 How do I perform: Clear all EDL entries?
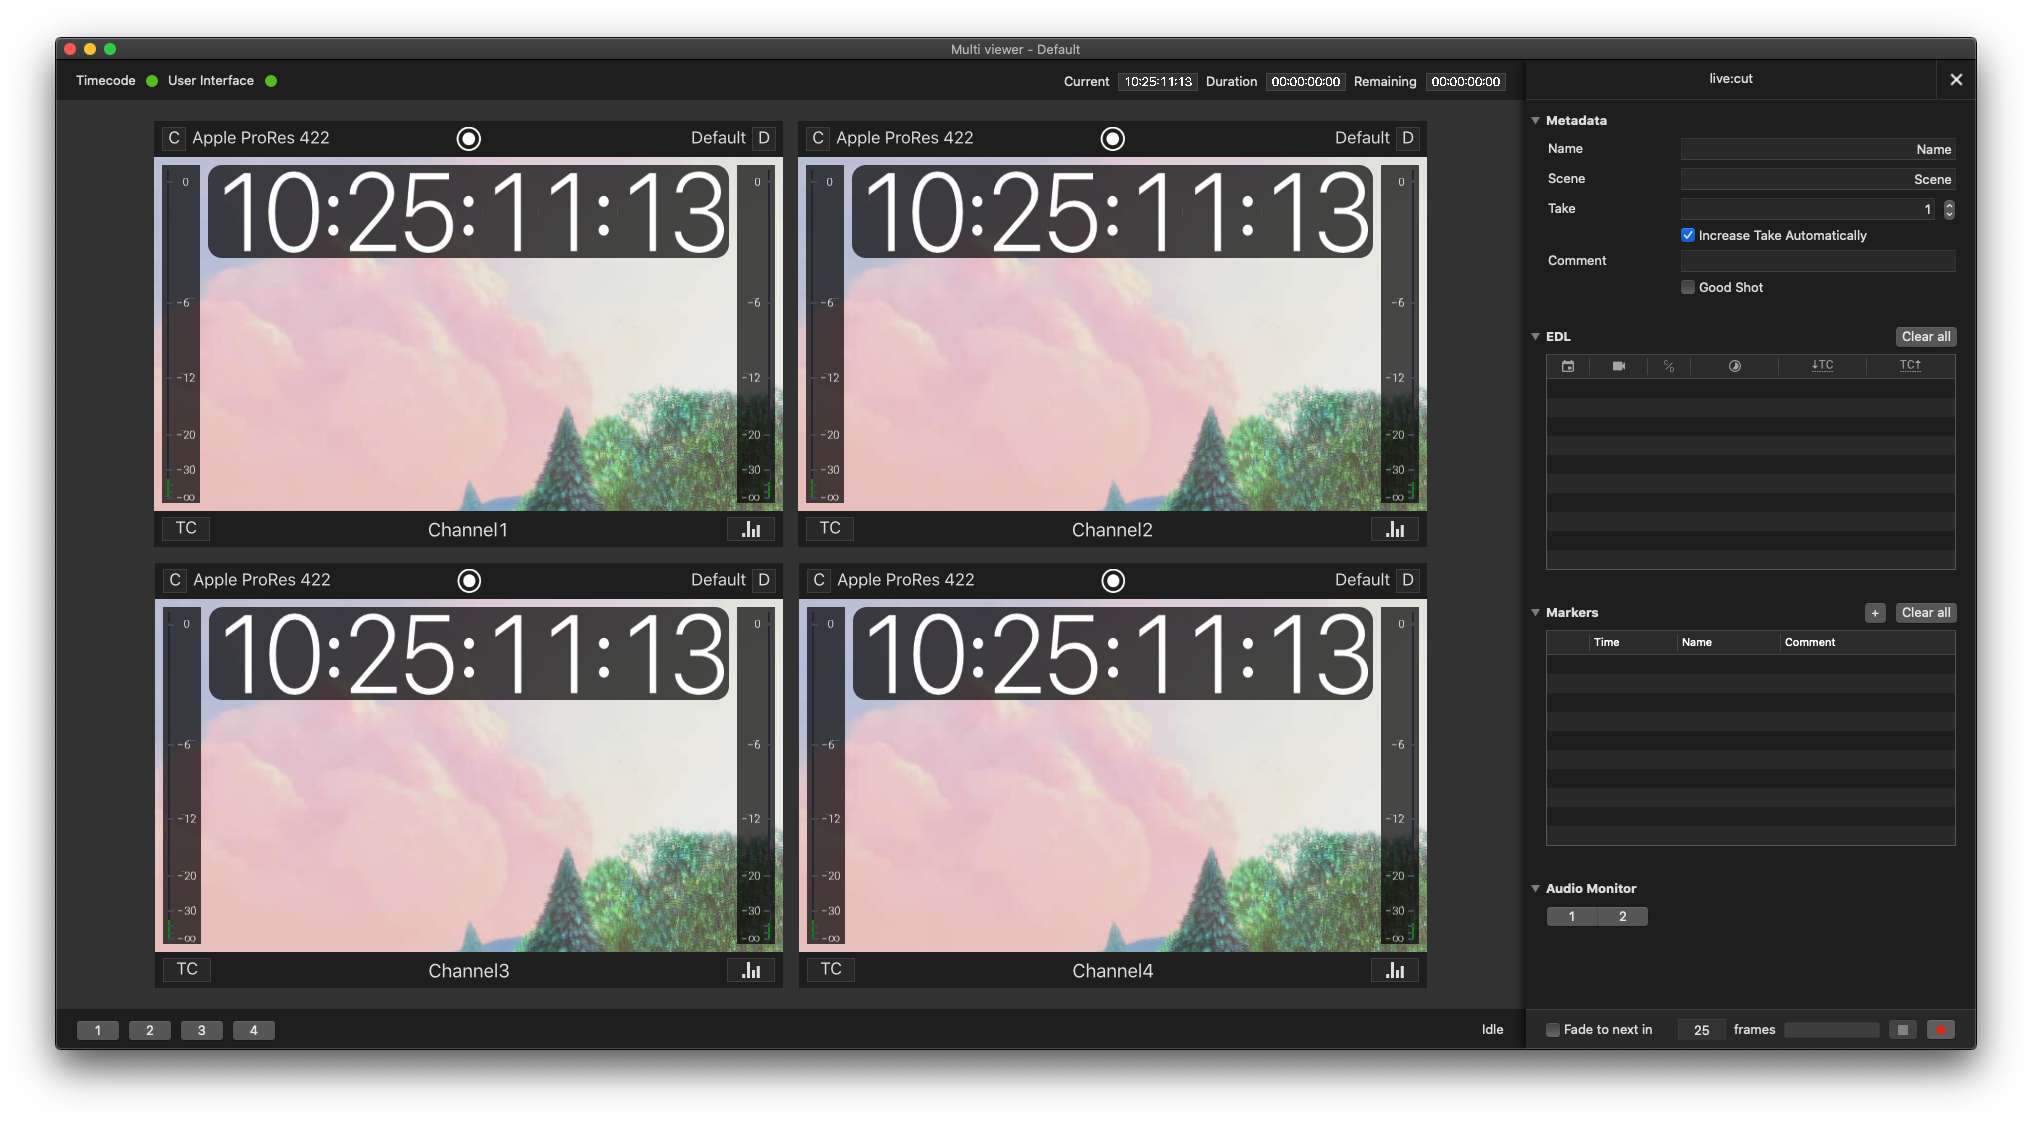coord(1926,337)
